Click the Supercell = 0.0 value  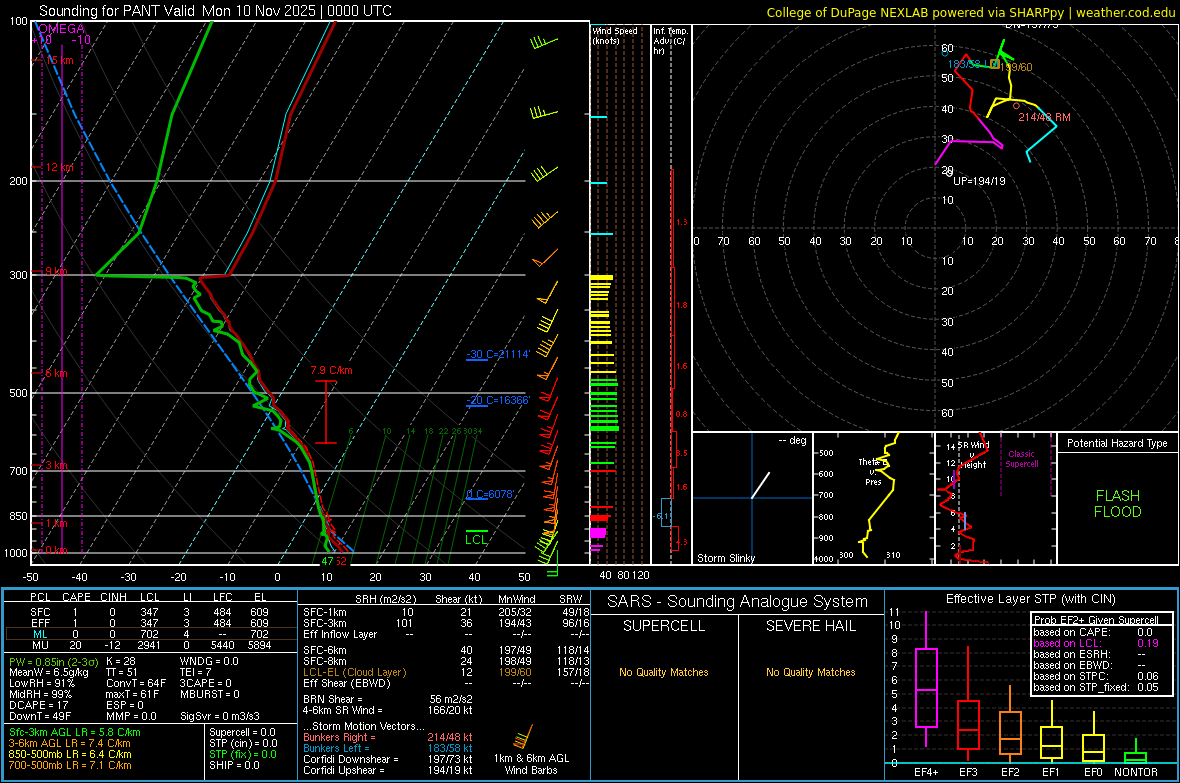pyautogui.click(x=242, y=733)
